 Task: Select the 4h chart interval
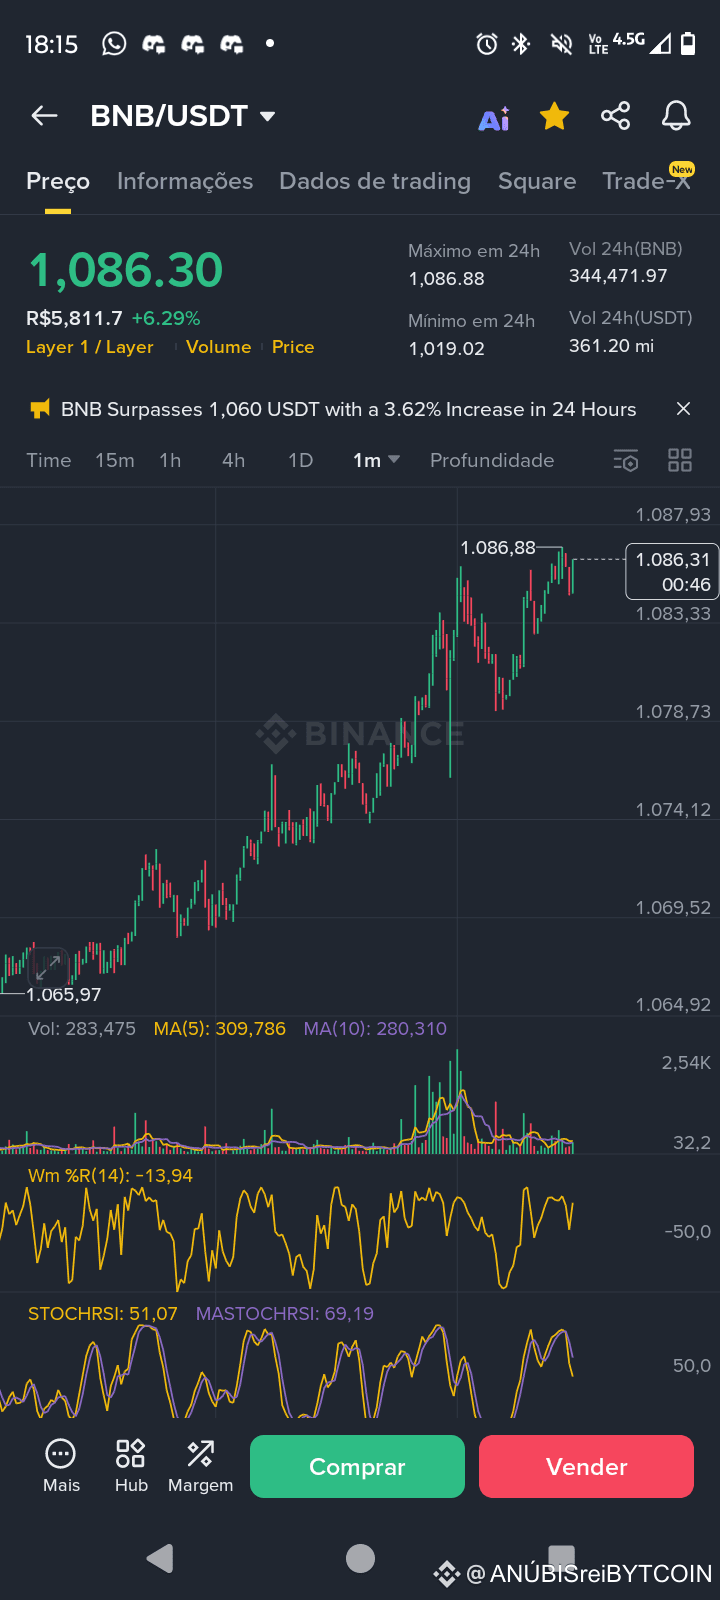point(233,460)
